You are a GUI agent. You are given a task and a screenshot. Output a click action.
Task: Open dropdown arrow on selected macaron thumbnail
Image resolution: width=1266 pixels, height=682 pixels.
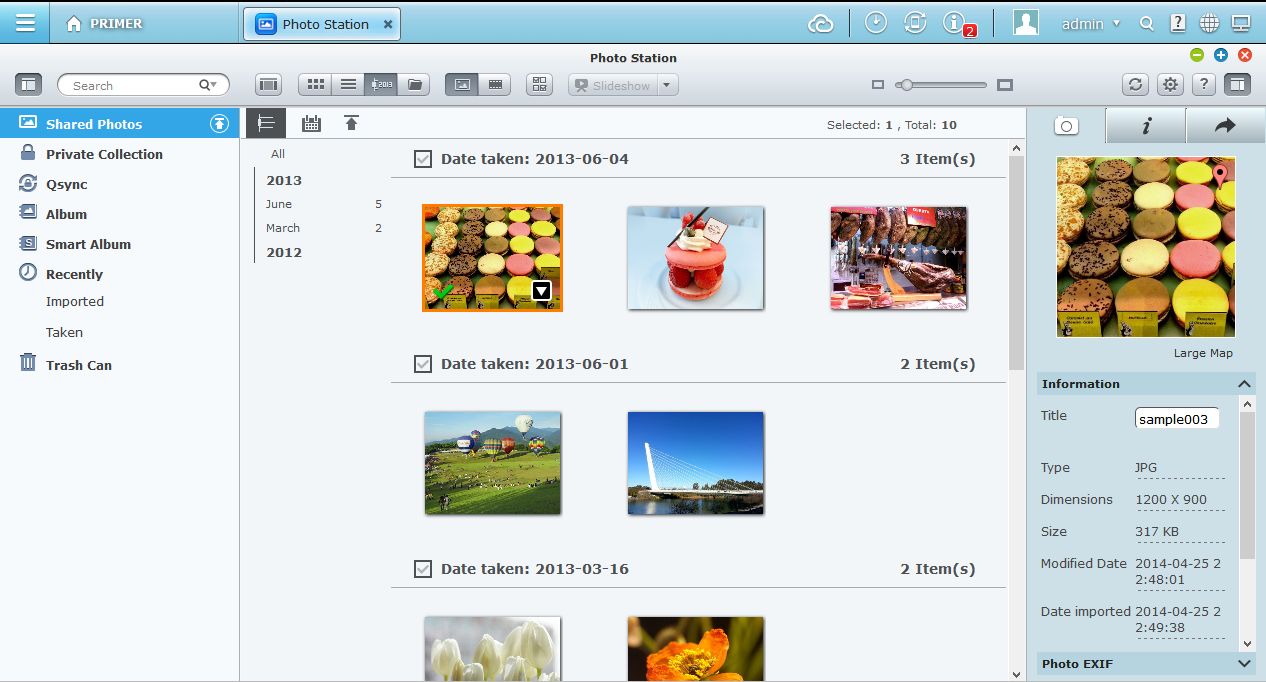point(541,291)
